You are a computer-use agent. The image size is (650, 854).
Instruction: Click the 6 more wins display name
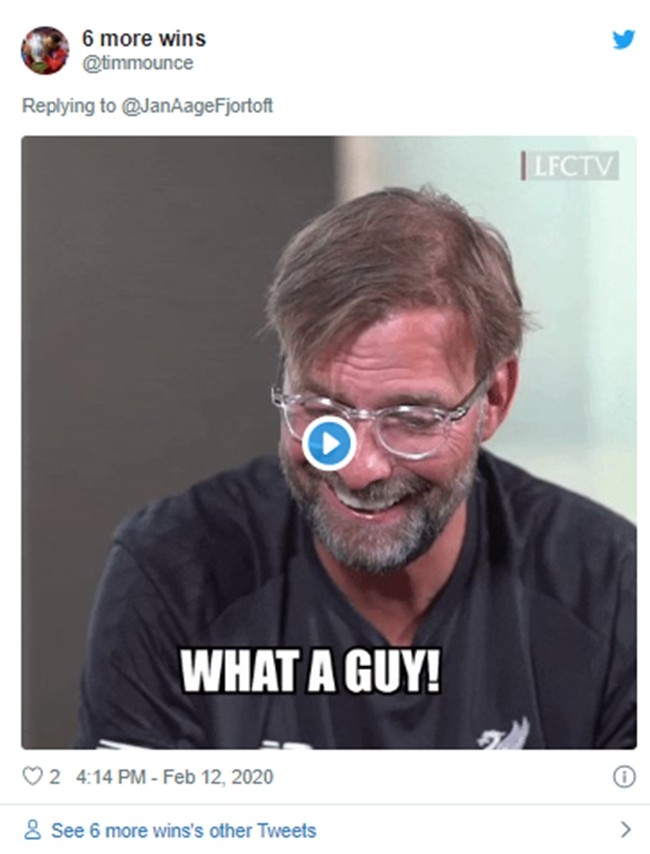tap(143, 39)
